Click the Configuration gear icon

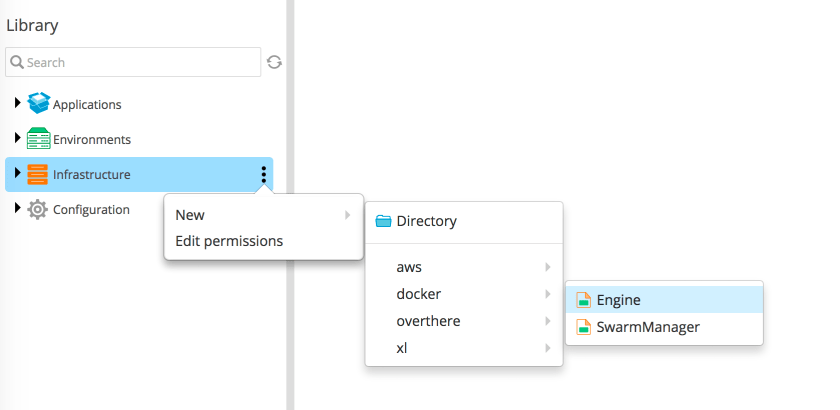coord(38,209)
